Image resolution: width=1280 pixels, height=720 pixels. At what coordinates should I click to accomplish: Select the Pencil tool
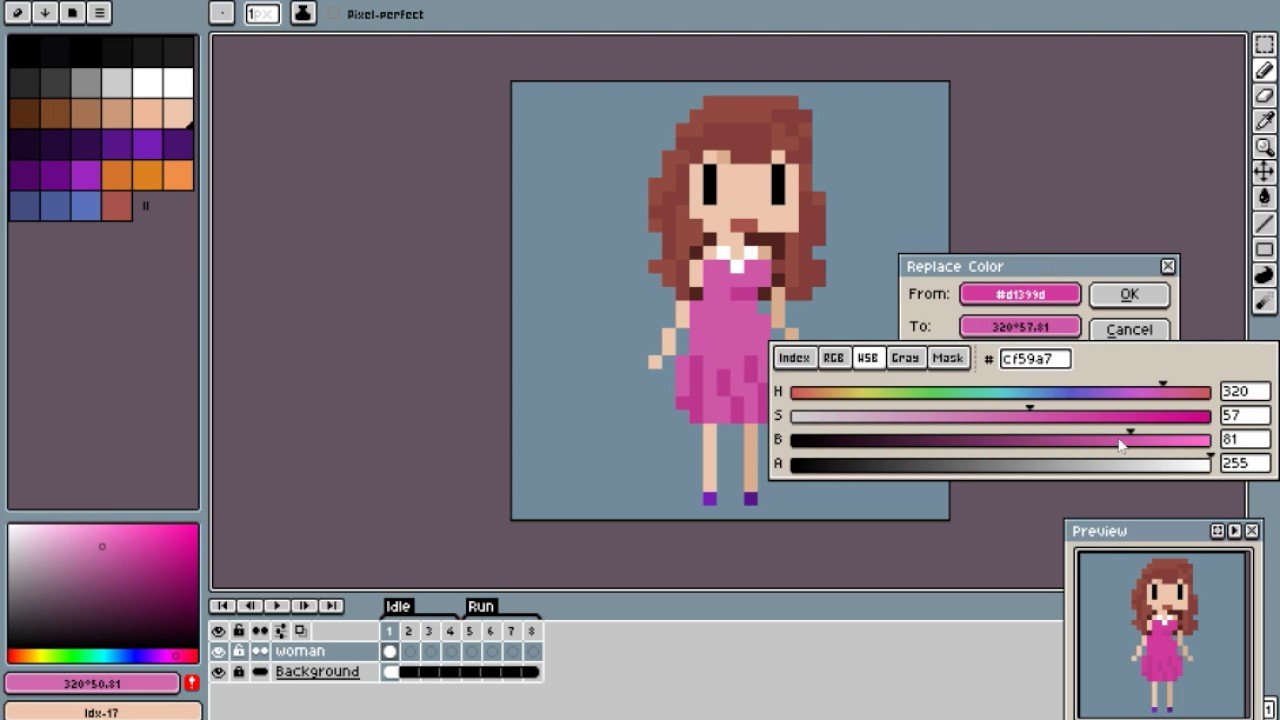pyautogui.click(x=1264, y=71)
